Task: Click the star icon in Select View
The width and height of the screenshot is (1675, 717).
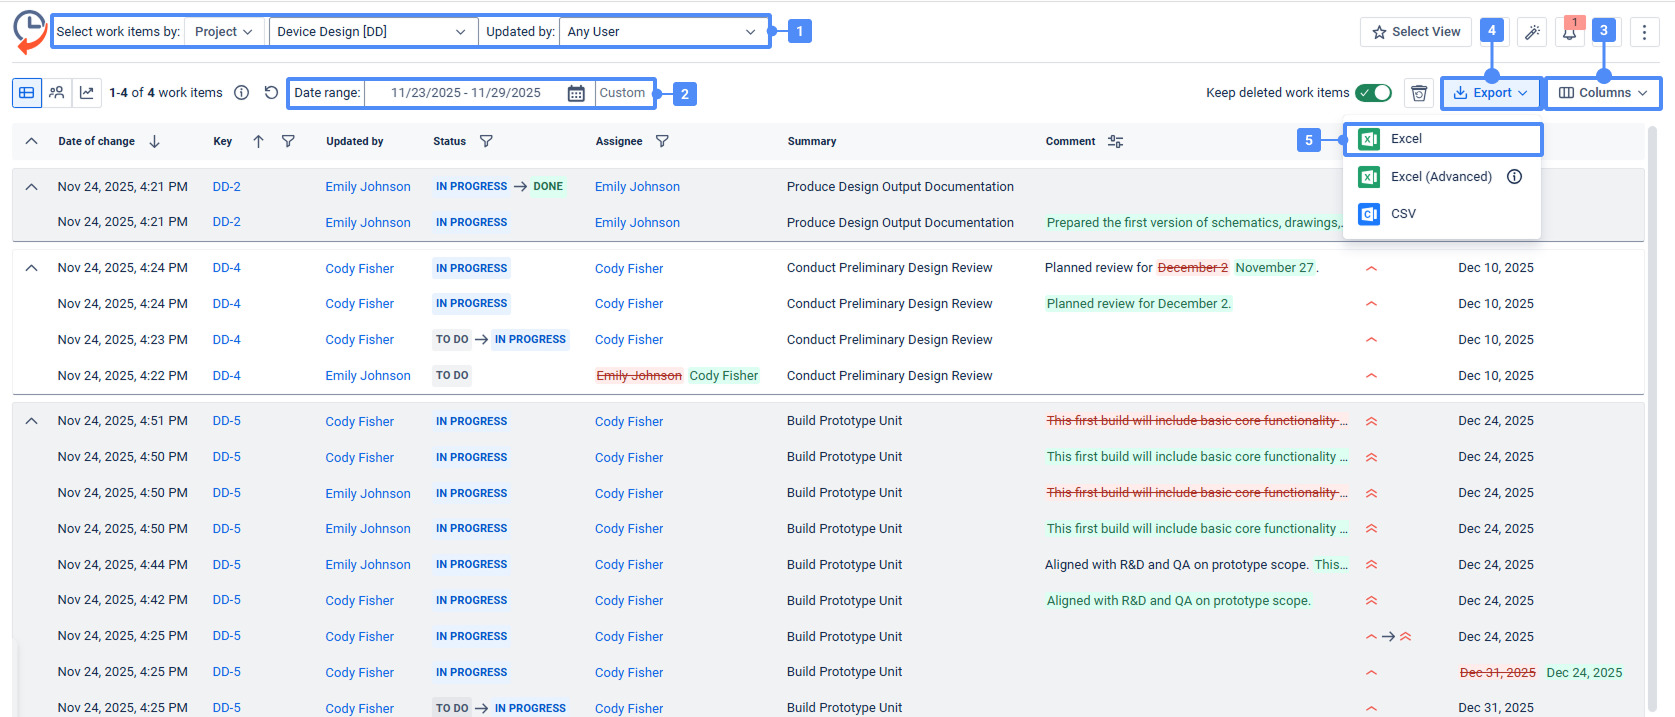Action: [1380, 32]
